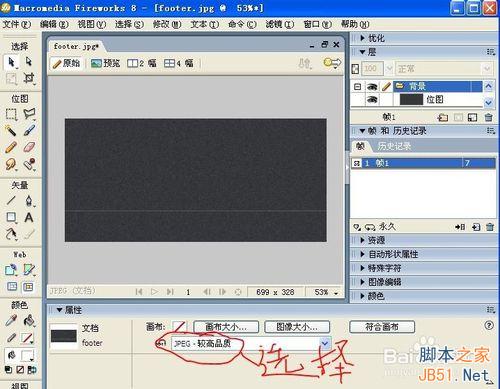Select the Marquee selection tool

coord(11,114)
